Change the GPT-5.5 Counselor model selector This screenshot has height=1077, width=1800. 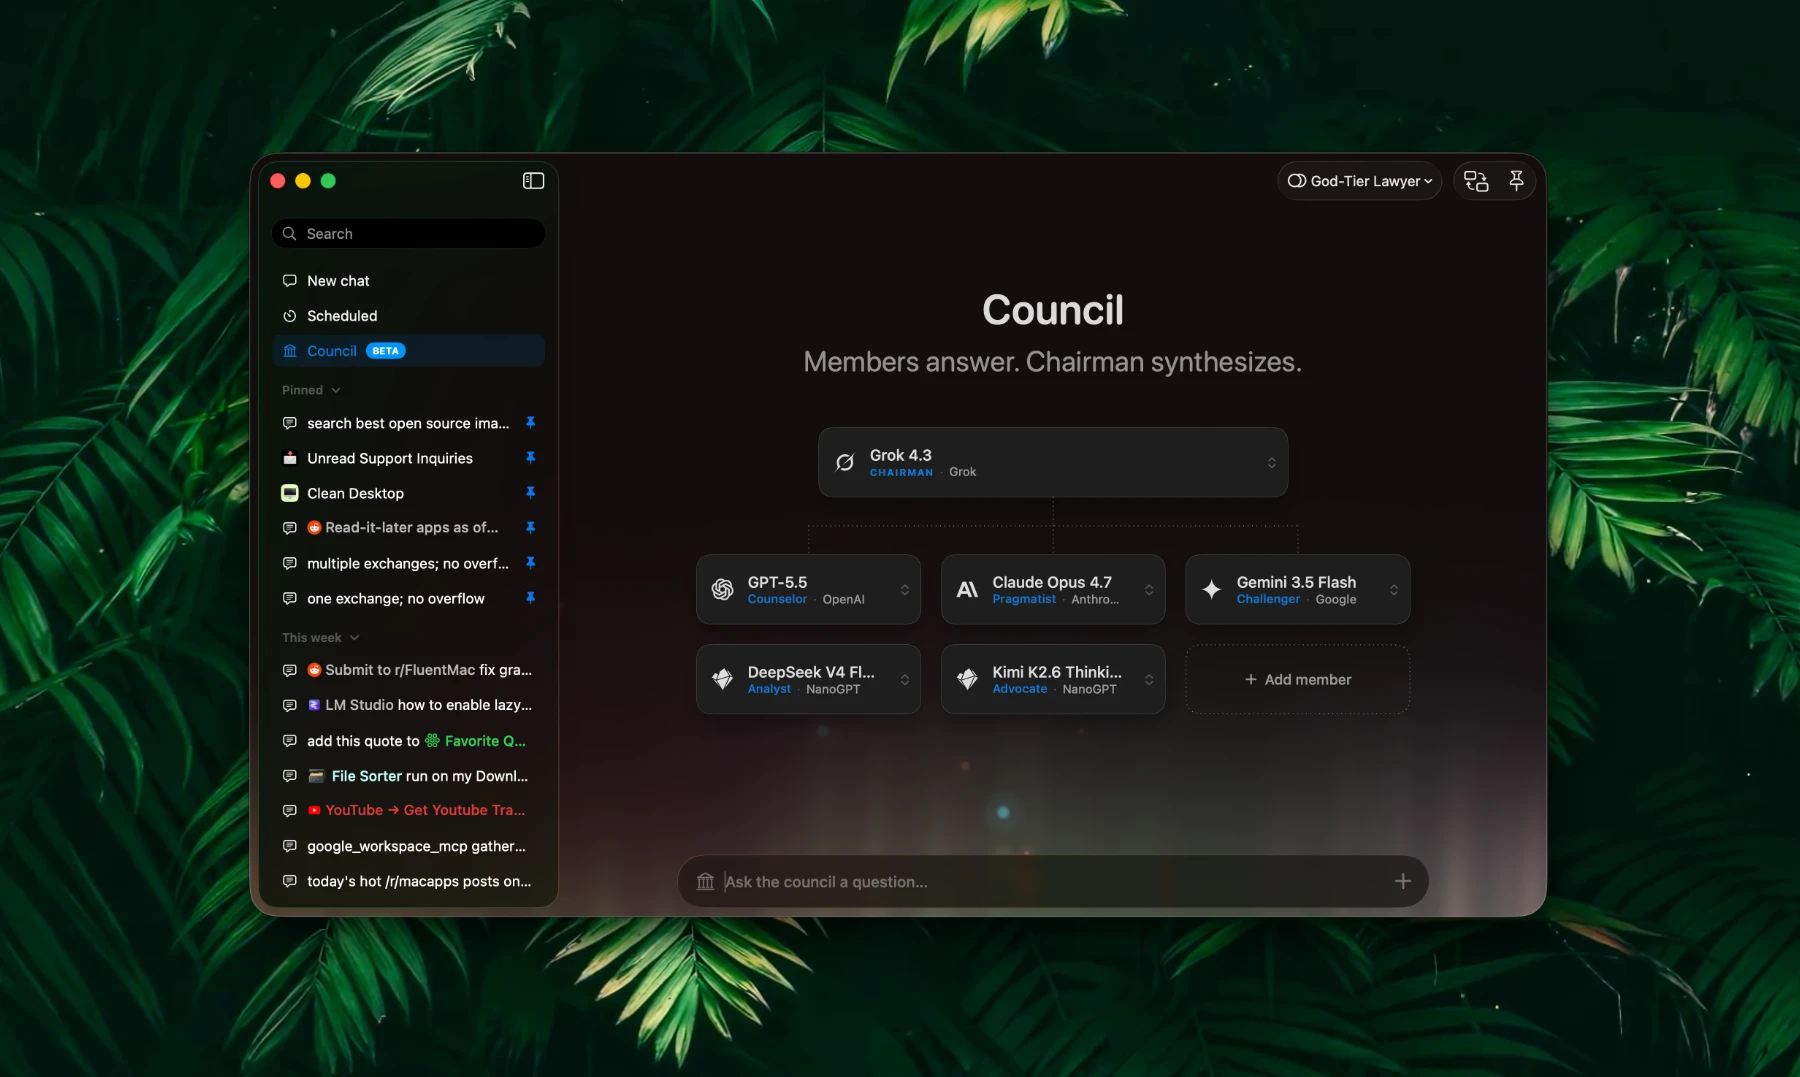[x=808, y=590]
